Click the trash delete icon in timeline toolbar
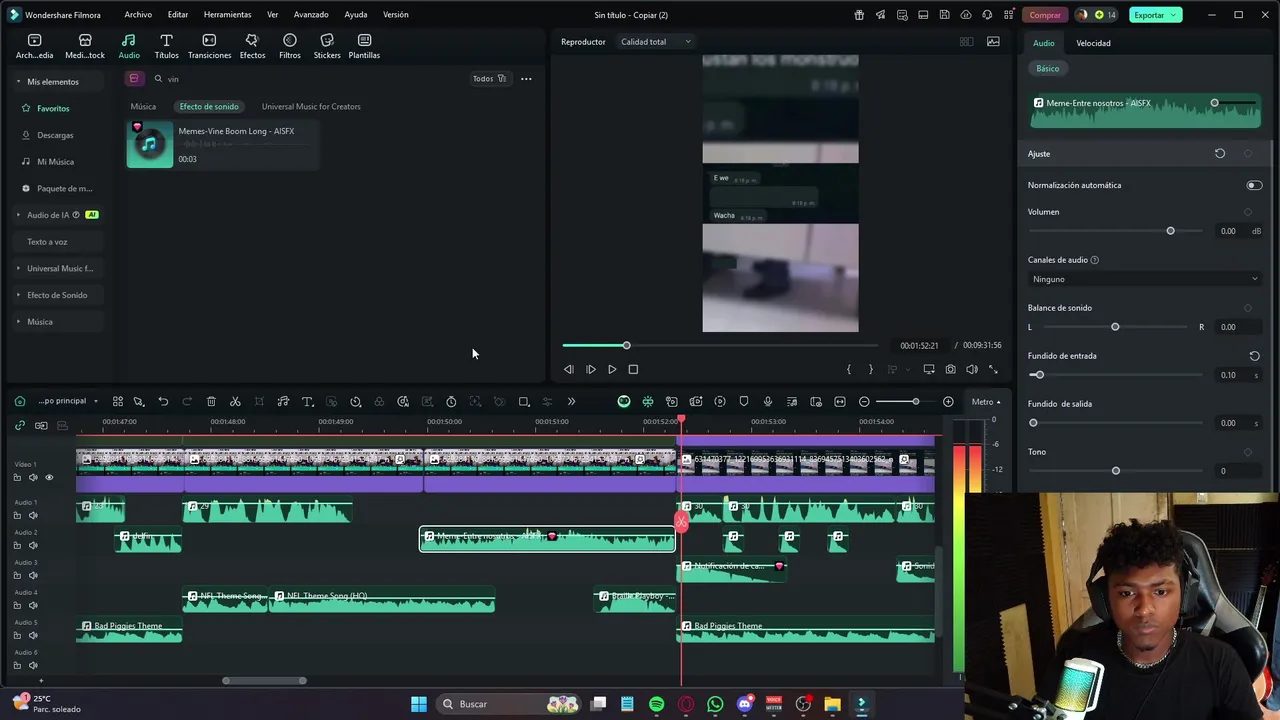Image resolution: width=1280 pixels, height=720 pixels. (x=211, y=401)
